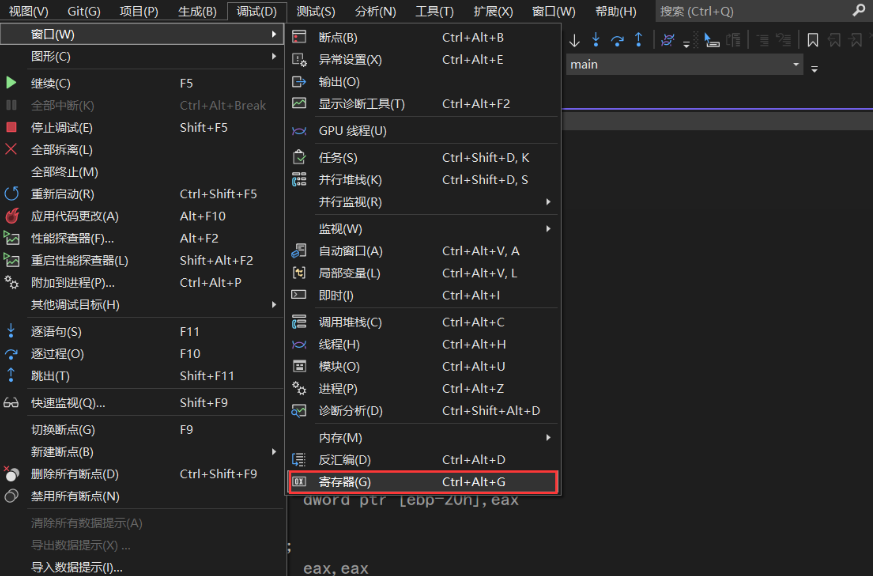Click the 调用堆栈 stack icon

tap(299, 322)
